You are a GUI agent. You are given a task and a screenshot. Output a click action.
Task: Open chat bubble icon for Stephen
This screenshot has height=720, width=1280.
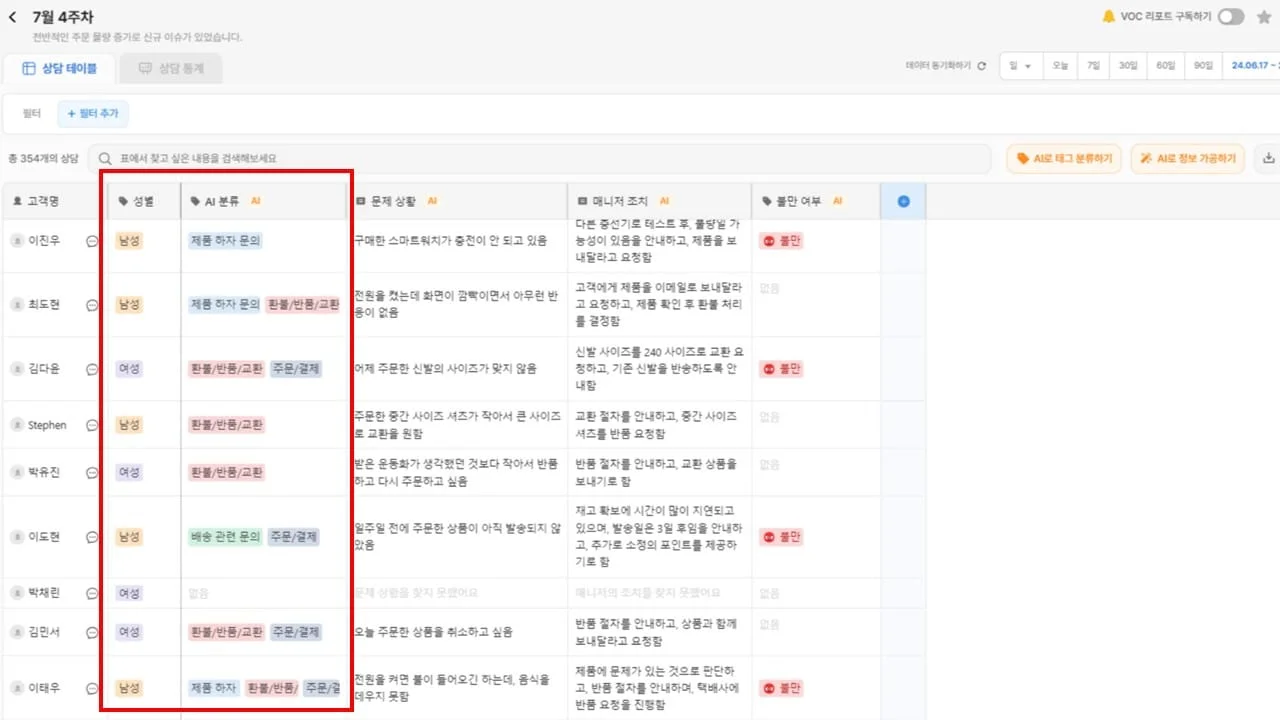click(92, 425)
